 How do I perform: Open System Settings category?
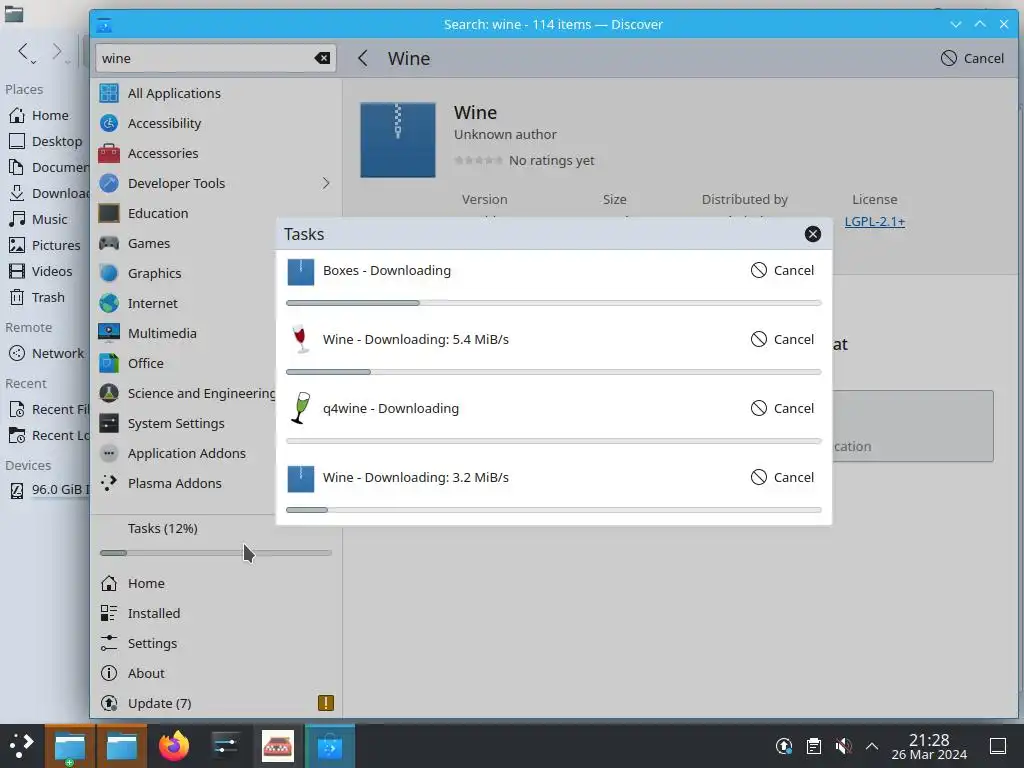pos(185,424)
